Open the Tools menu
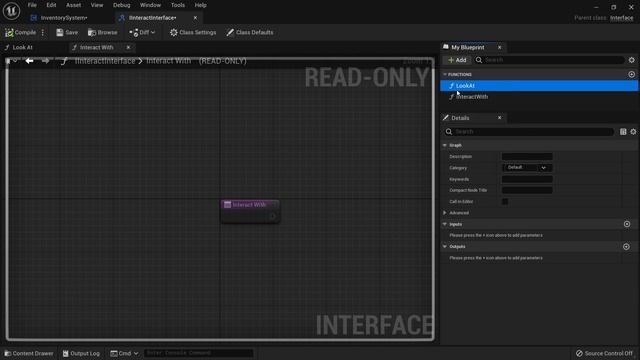 178,5
